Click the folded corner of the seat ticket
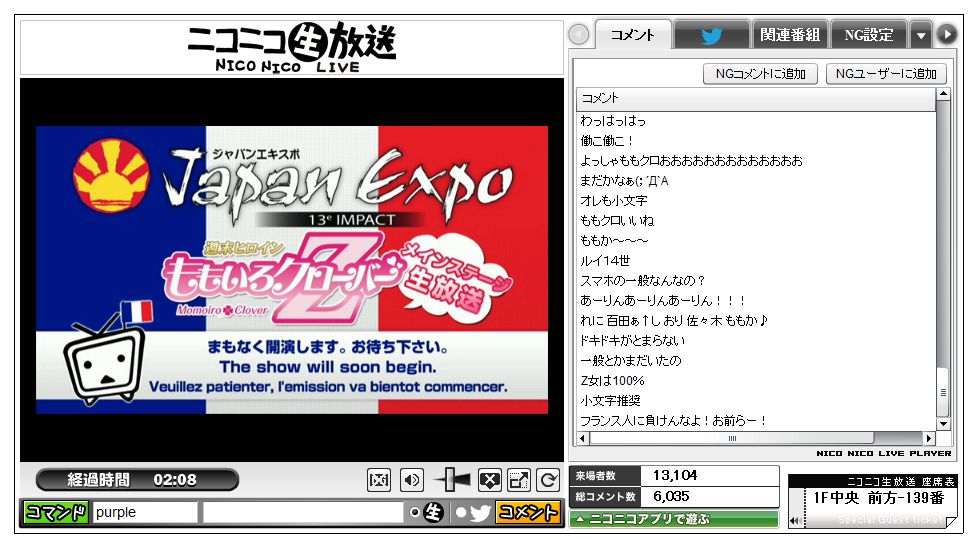Image resolution: width=980 pixels, height=539 pixels. 950,521
